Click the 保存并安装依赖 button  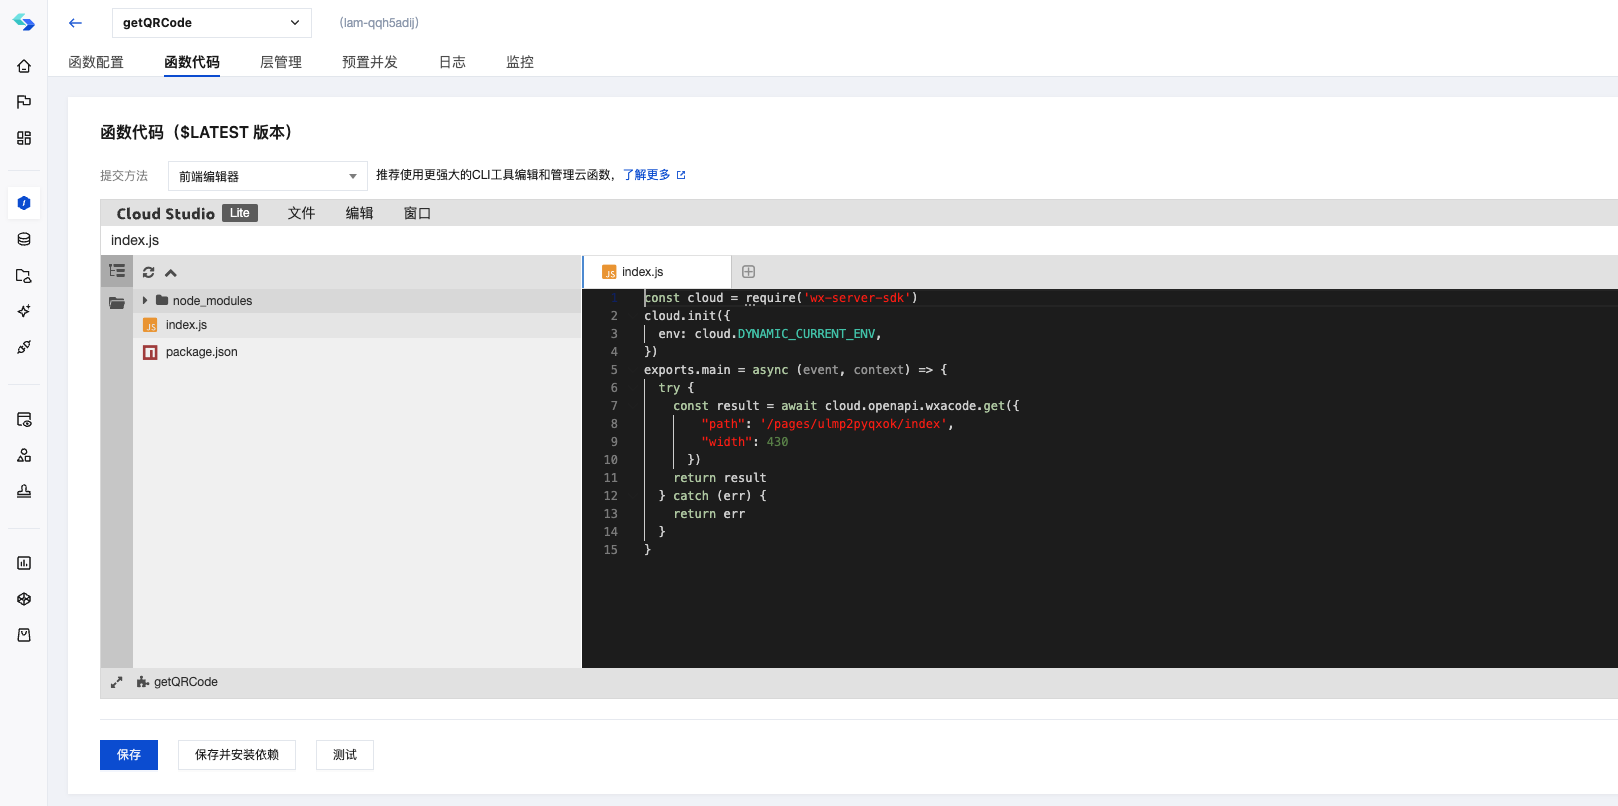pyautogui.click(x=237, y=755)
